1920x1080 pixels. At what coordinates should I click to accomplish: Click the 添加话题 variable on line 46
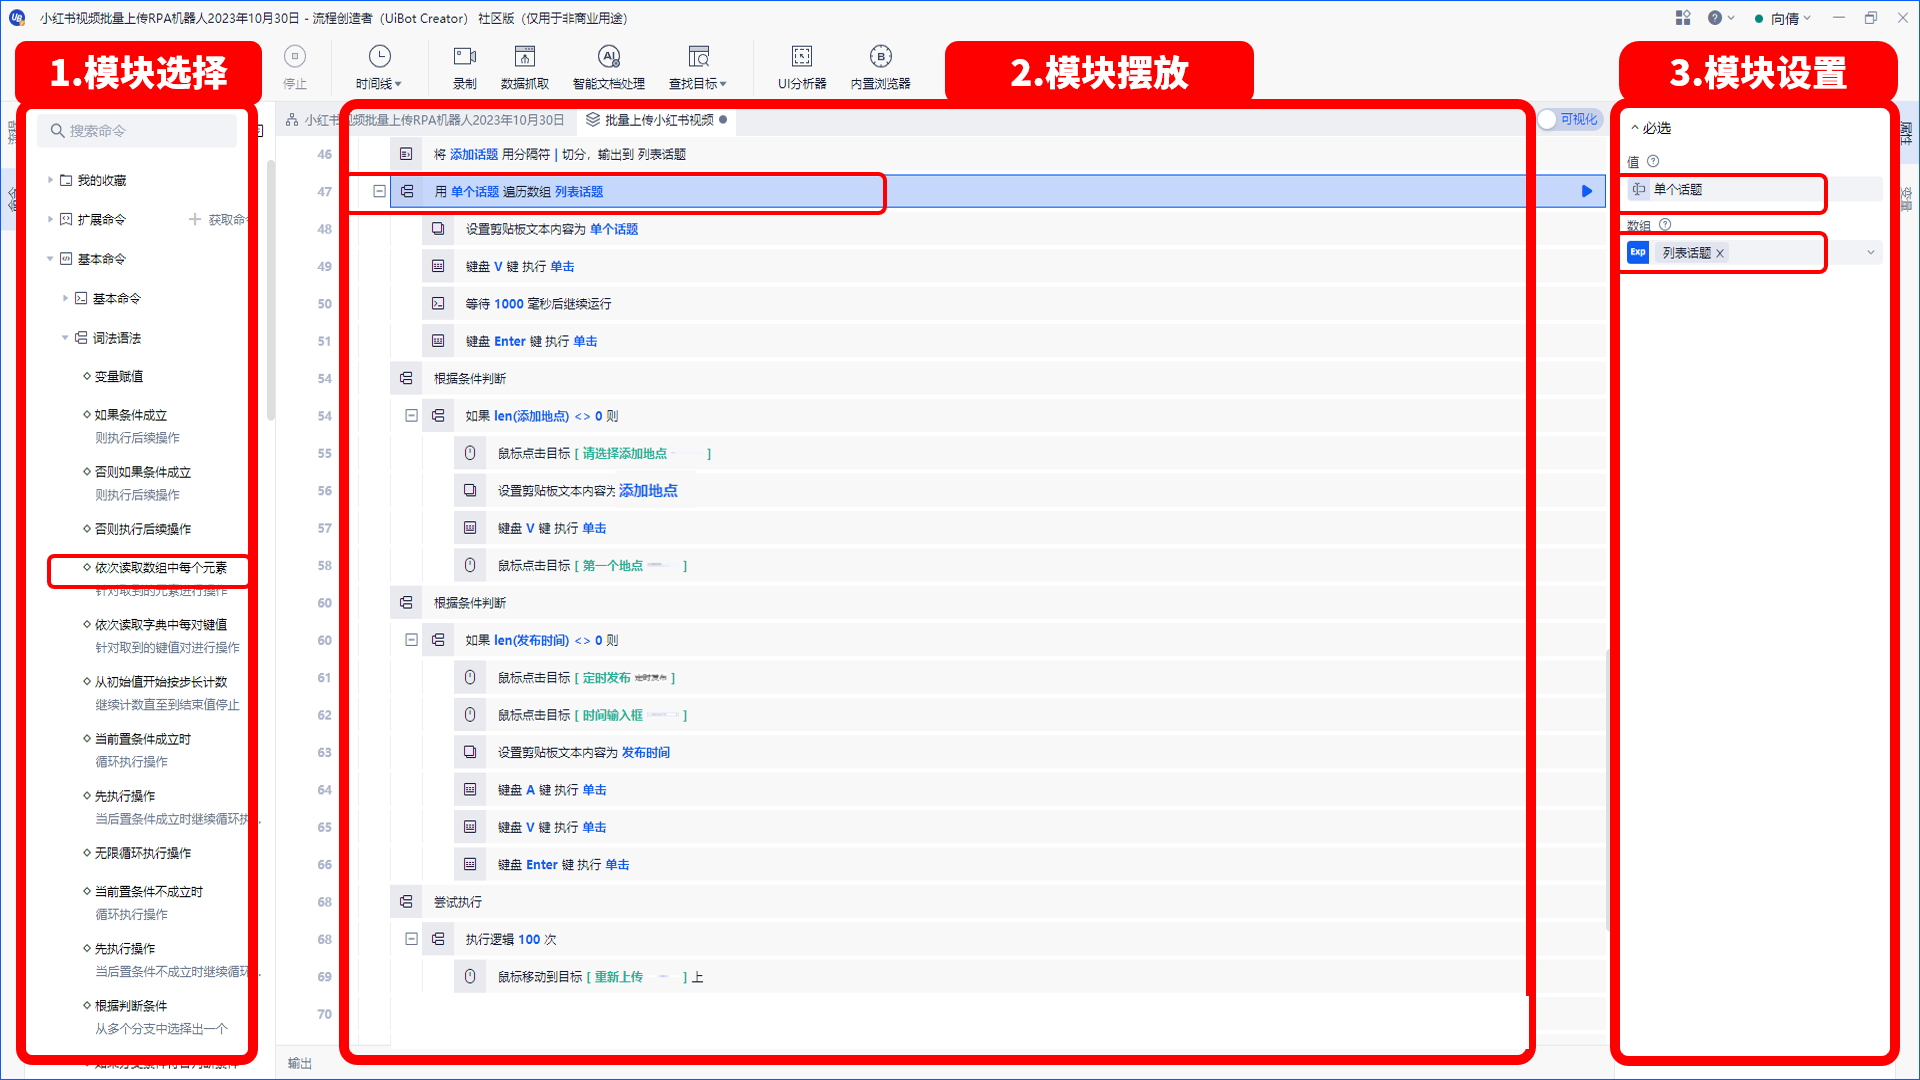click(x=474, y=154)
